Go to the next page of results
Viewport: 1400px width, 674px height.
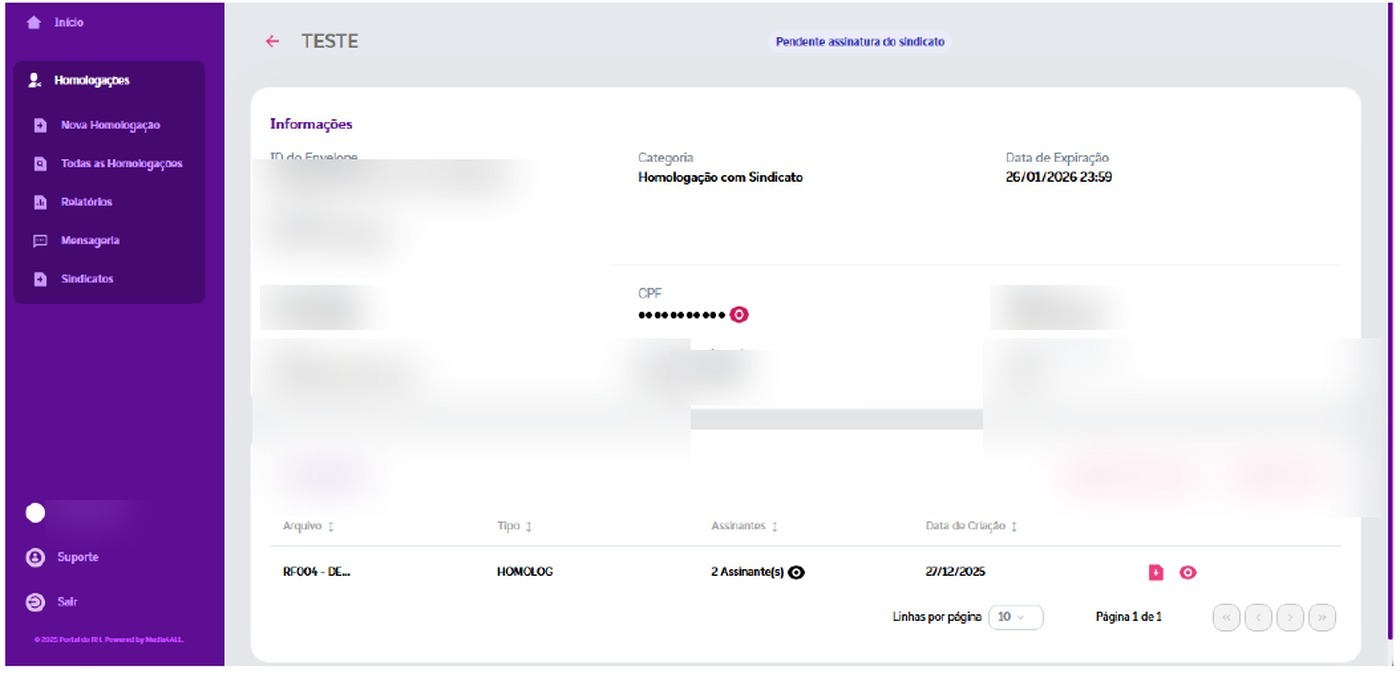click(1290, 618)
